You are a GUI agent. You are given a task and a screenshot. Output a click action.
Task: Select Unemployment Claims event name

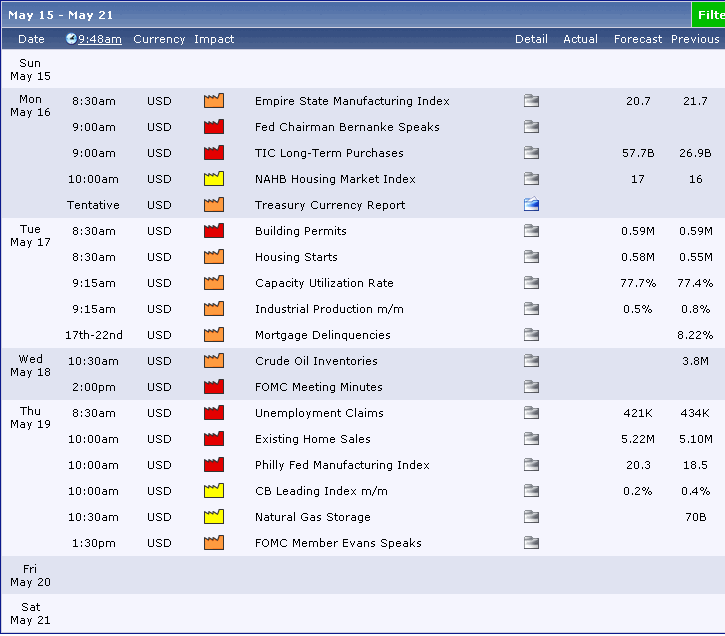pyautogui.click(x=319, y=413)
